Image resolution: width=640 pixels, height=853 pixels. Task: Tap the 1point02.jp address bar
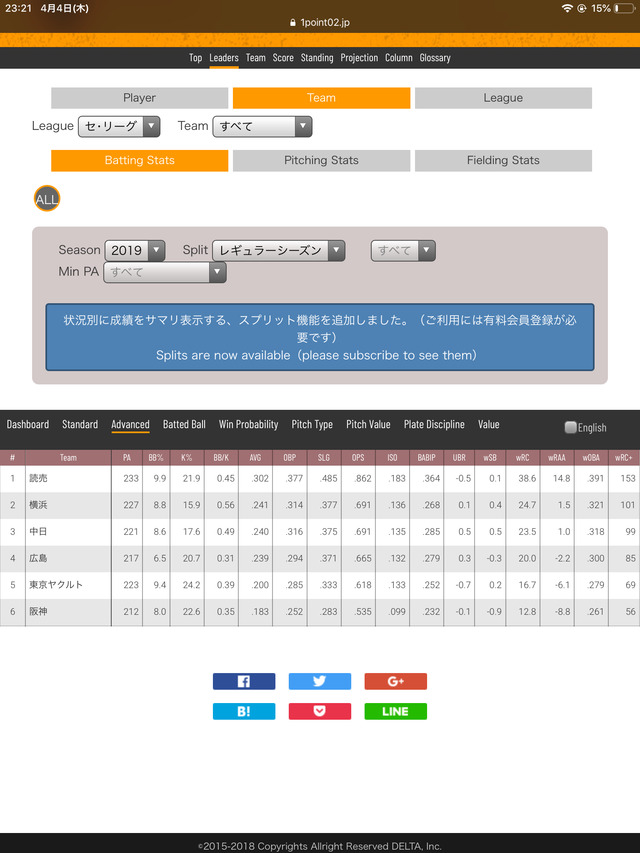coord(320,23)
